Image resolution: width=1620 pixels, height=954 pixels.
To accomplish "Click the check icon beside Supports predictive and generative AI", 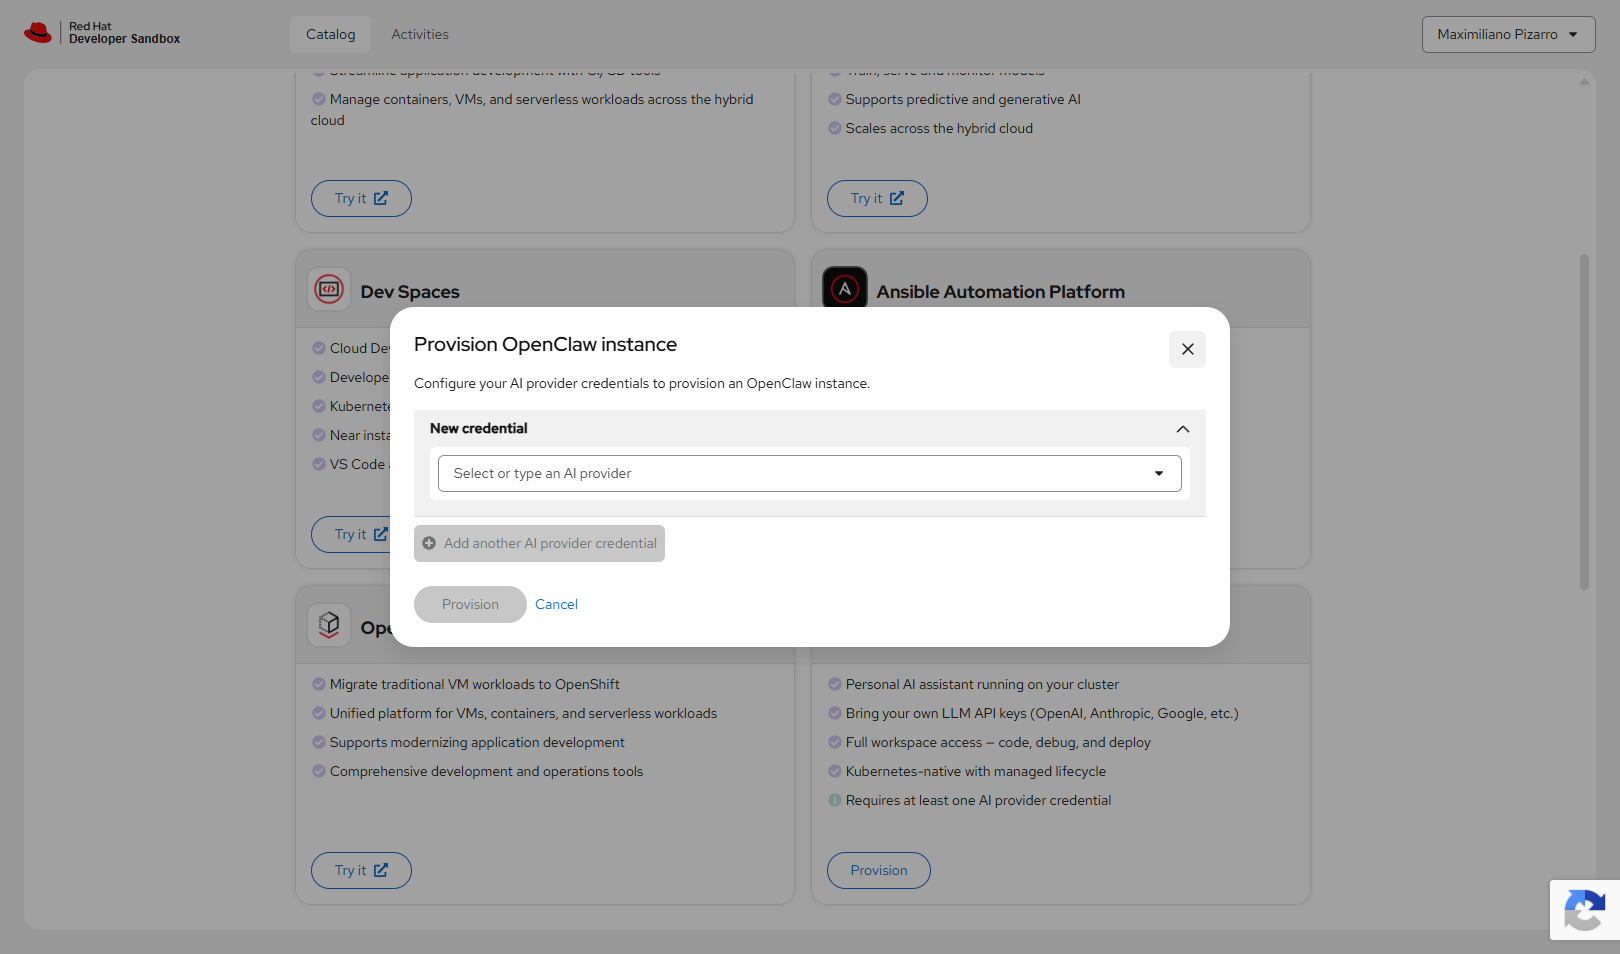I will (835, 99).
